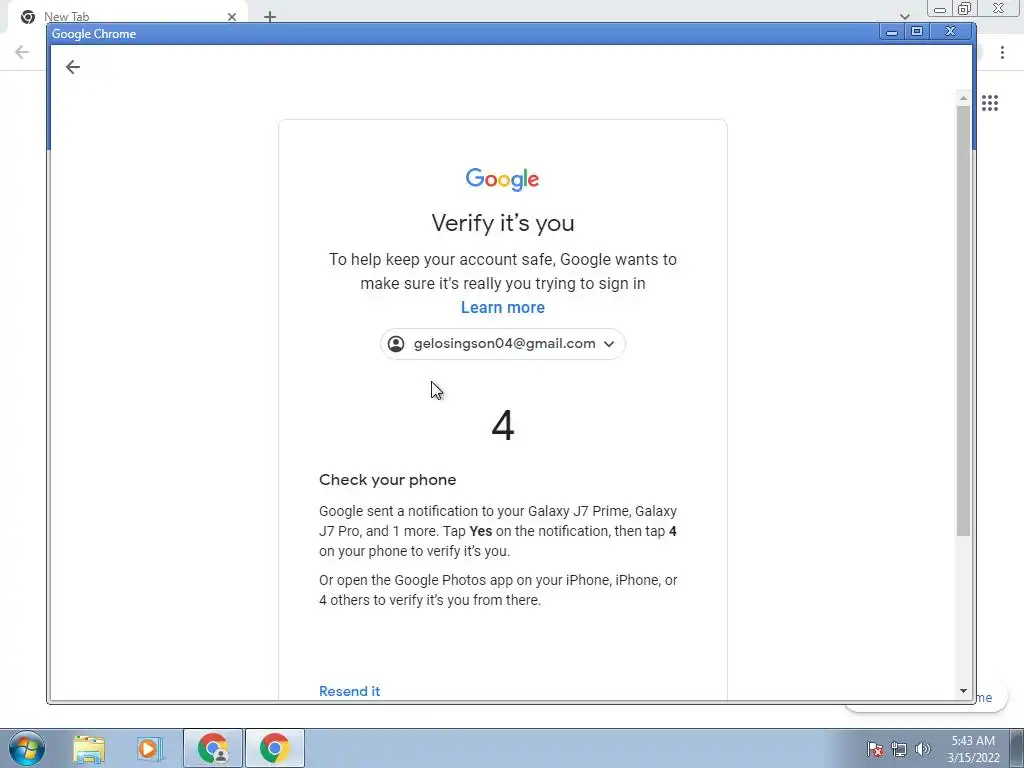1024x768 pixels.
Task: Add a new tab with the plus icon
Action: pyautogui.click(x=270, y=17)
